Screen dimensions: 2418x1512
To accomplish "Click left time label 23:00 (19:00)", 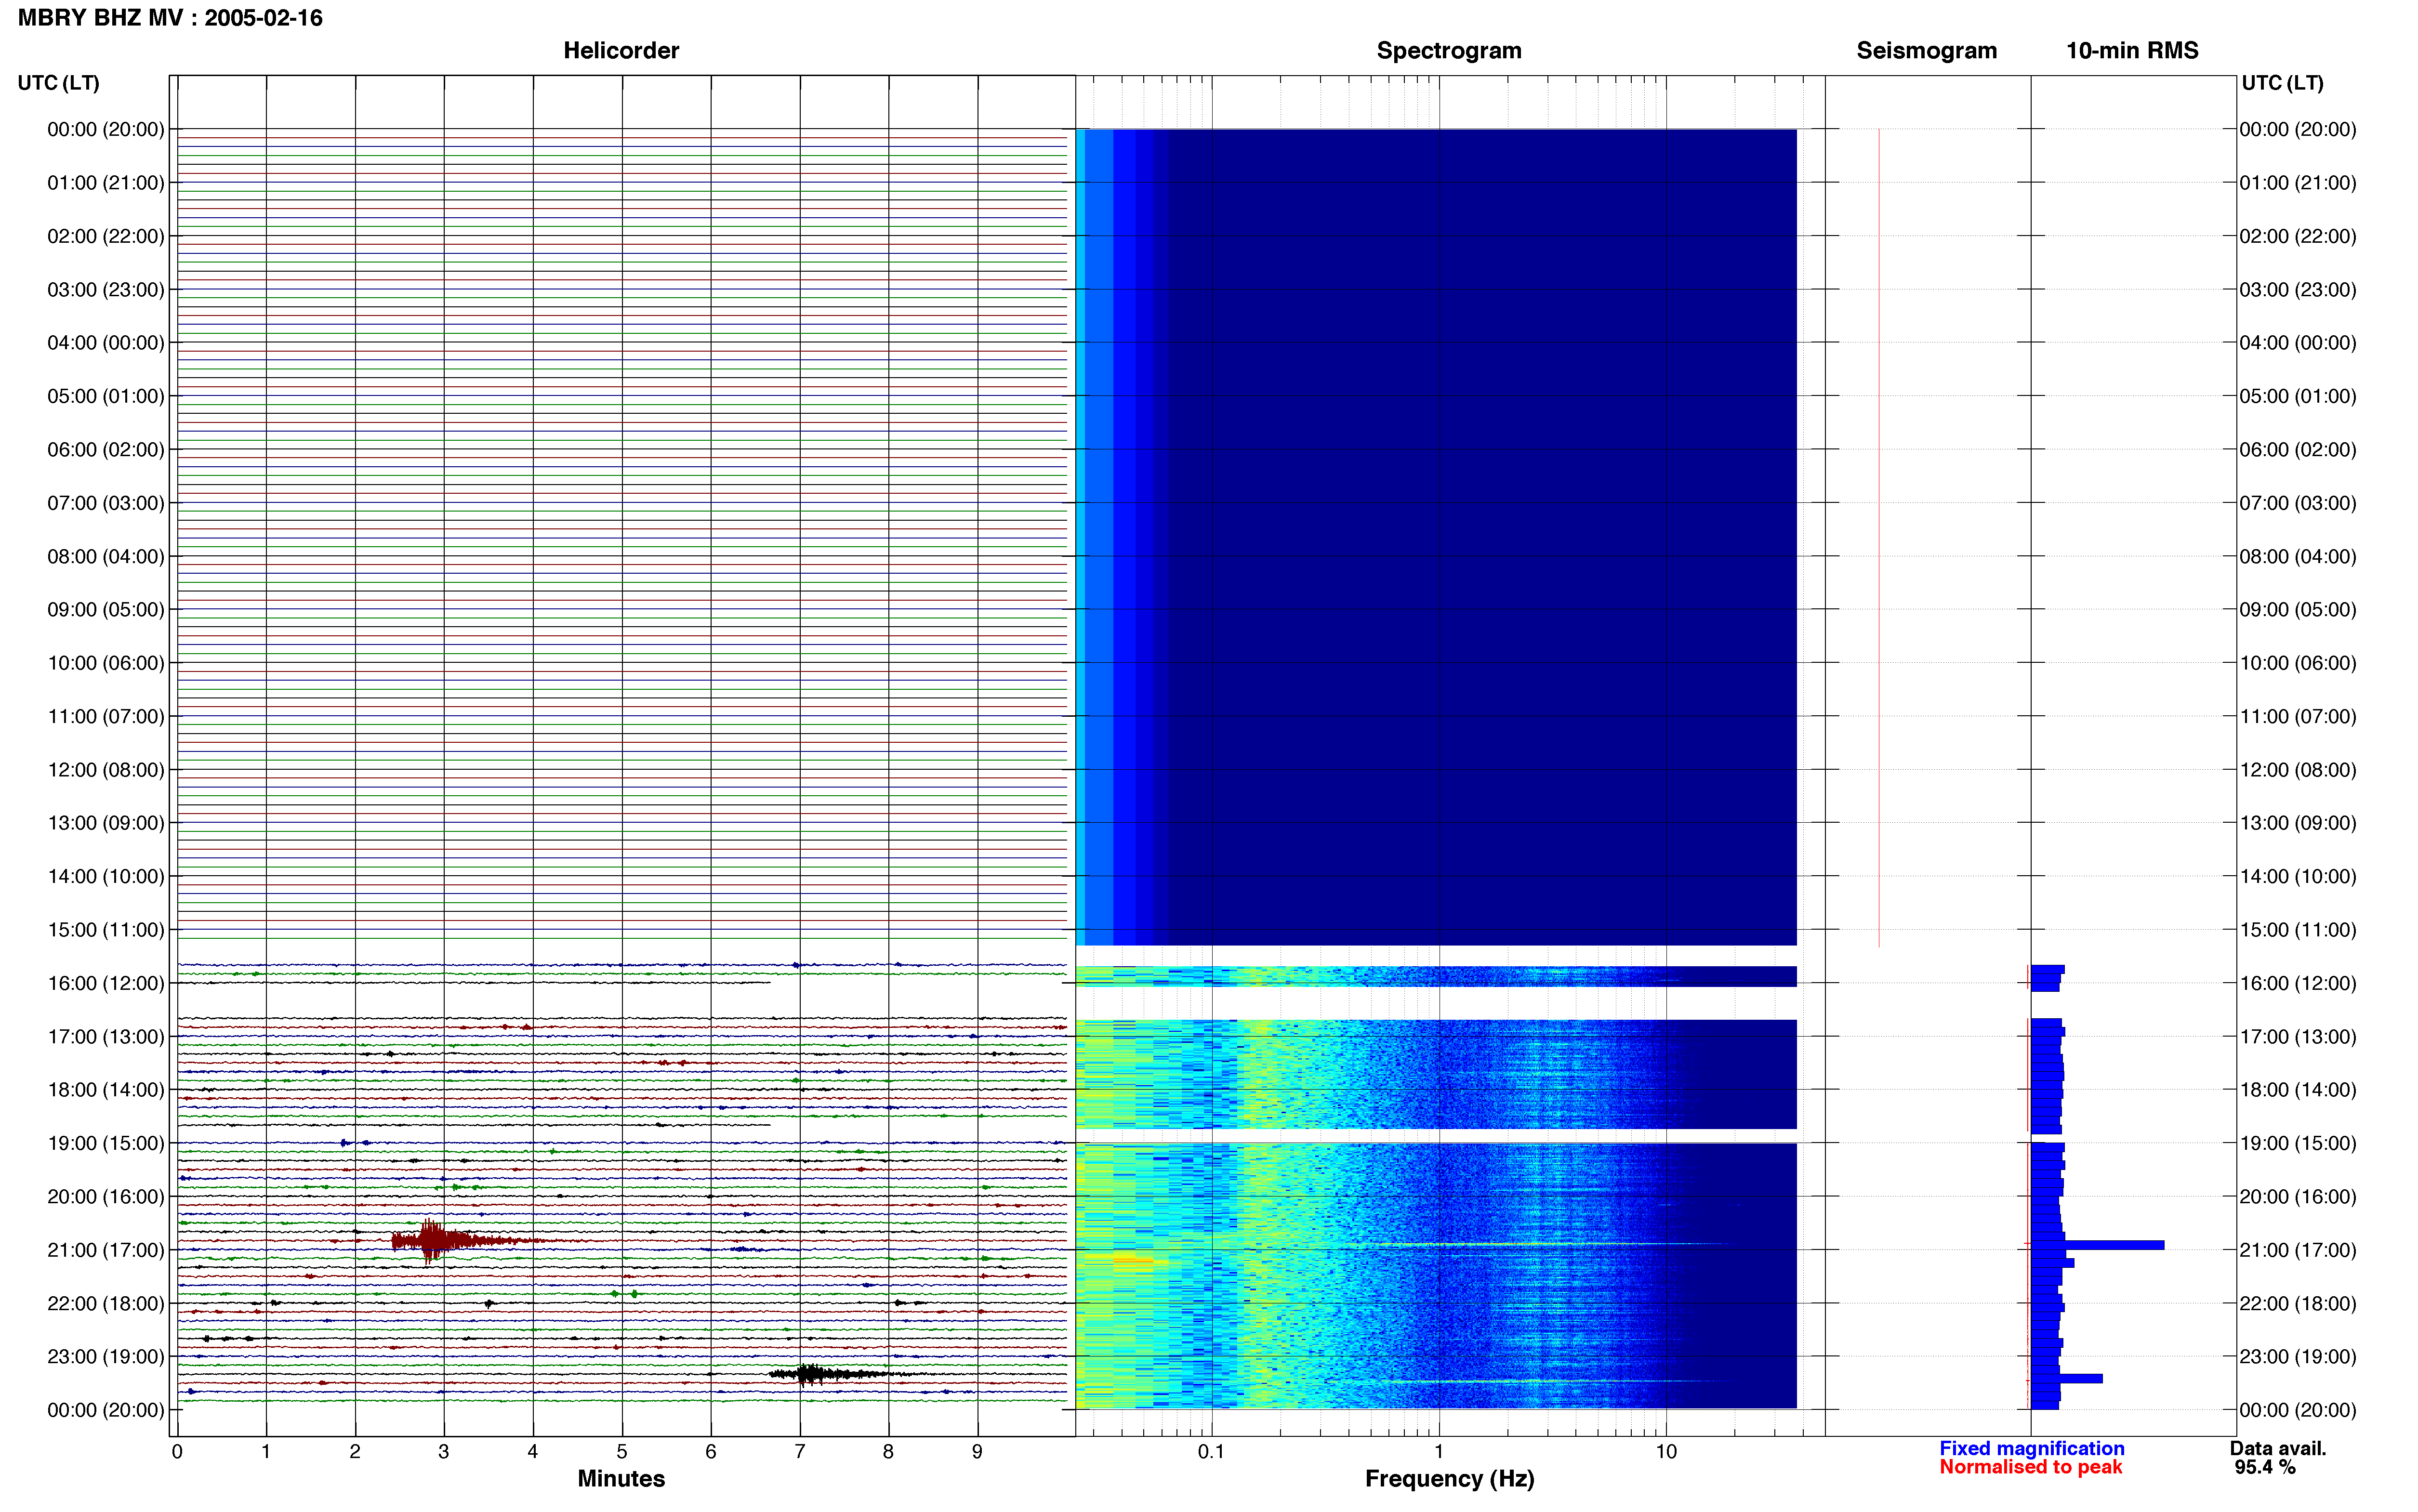I will coord(106,1357).
